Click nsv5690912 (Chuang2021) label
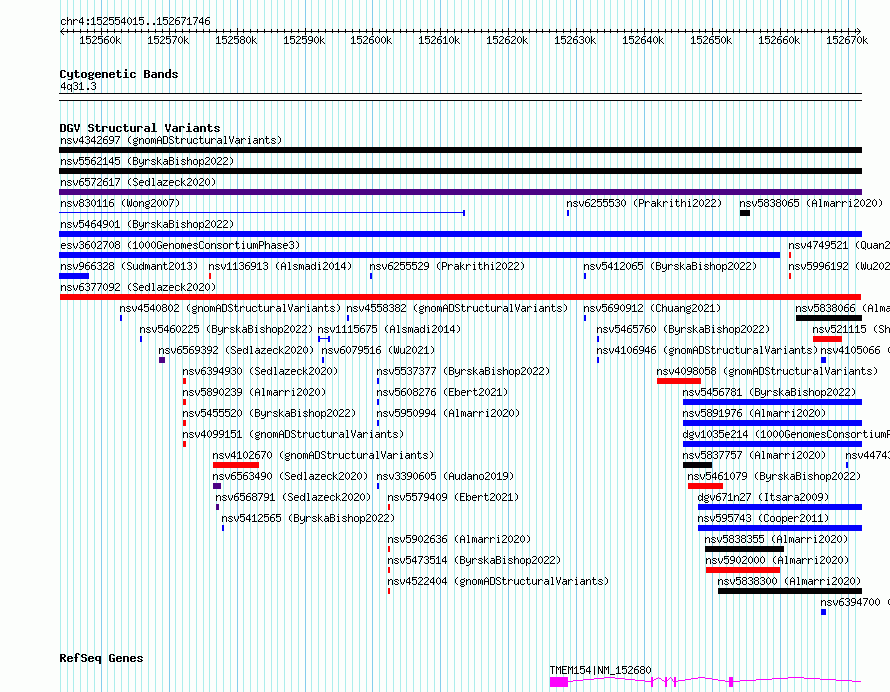Viewport: 890px width, 692px height. click(652, 308)
